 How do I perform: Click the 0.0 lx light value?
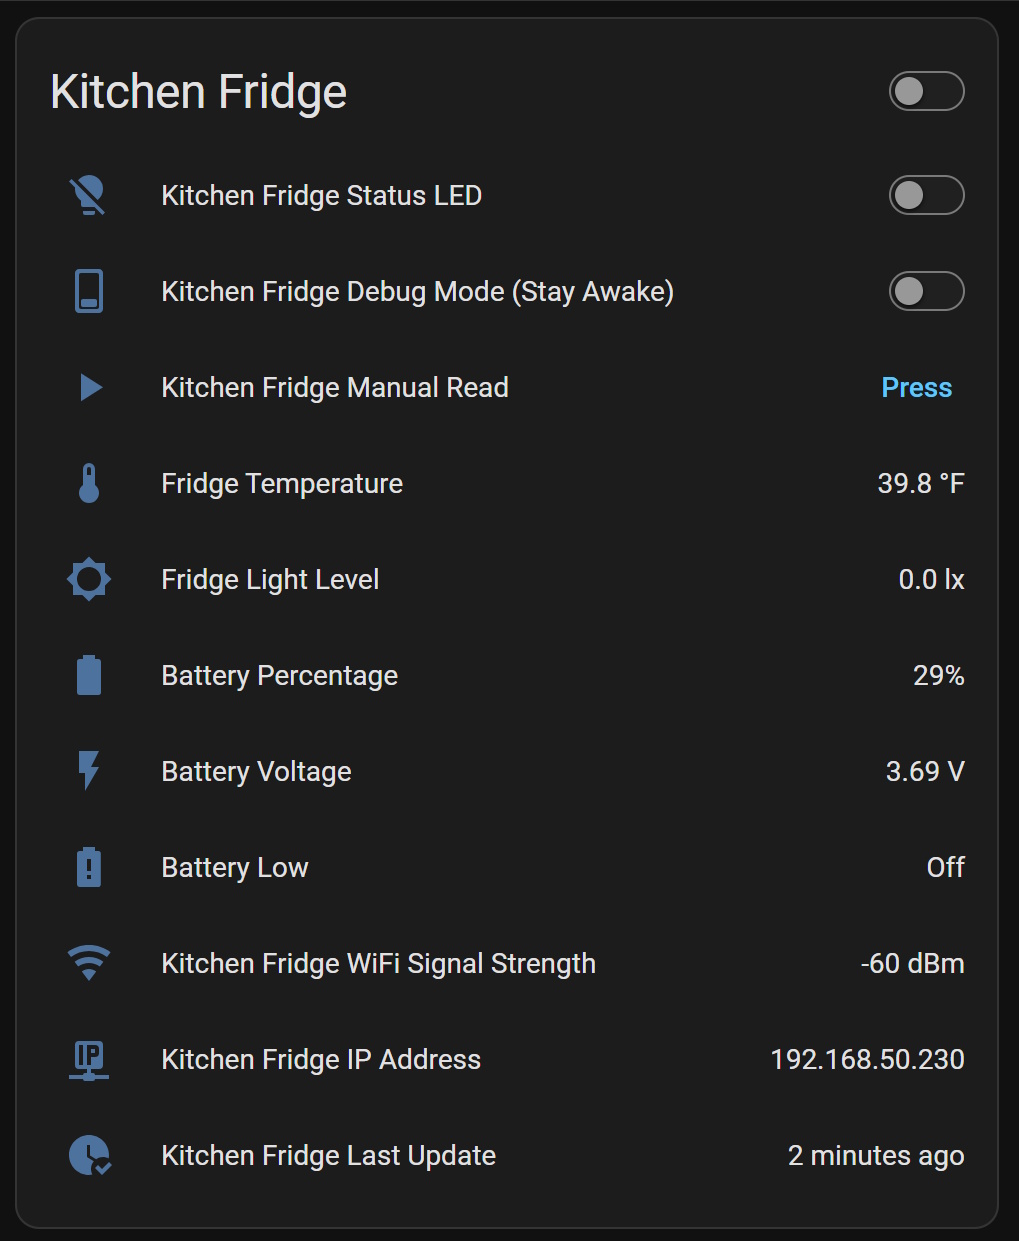932,579
